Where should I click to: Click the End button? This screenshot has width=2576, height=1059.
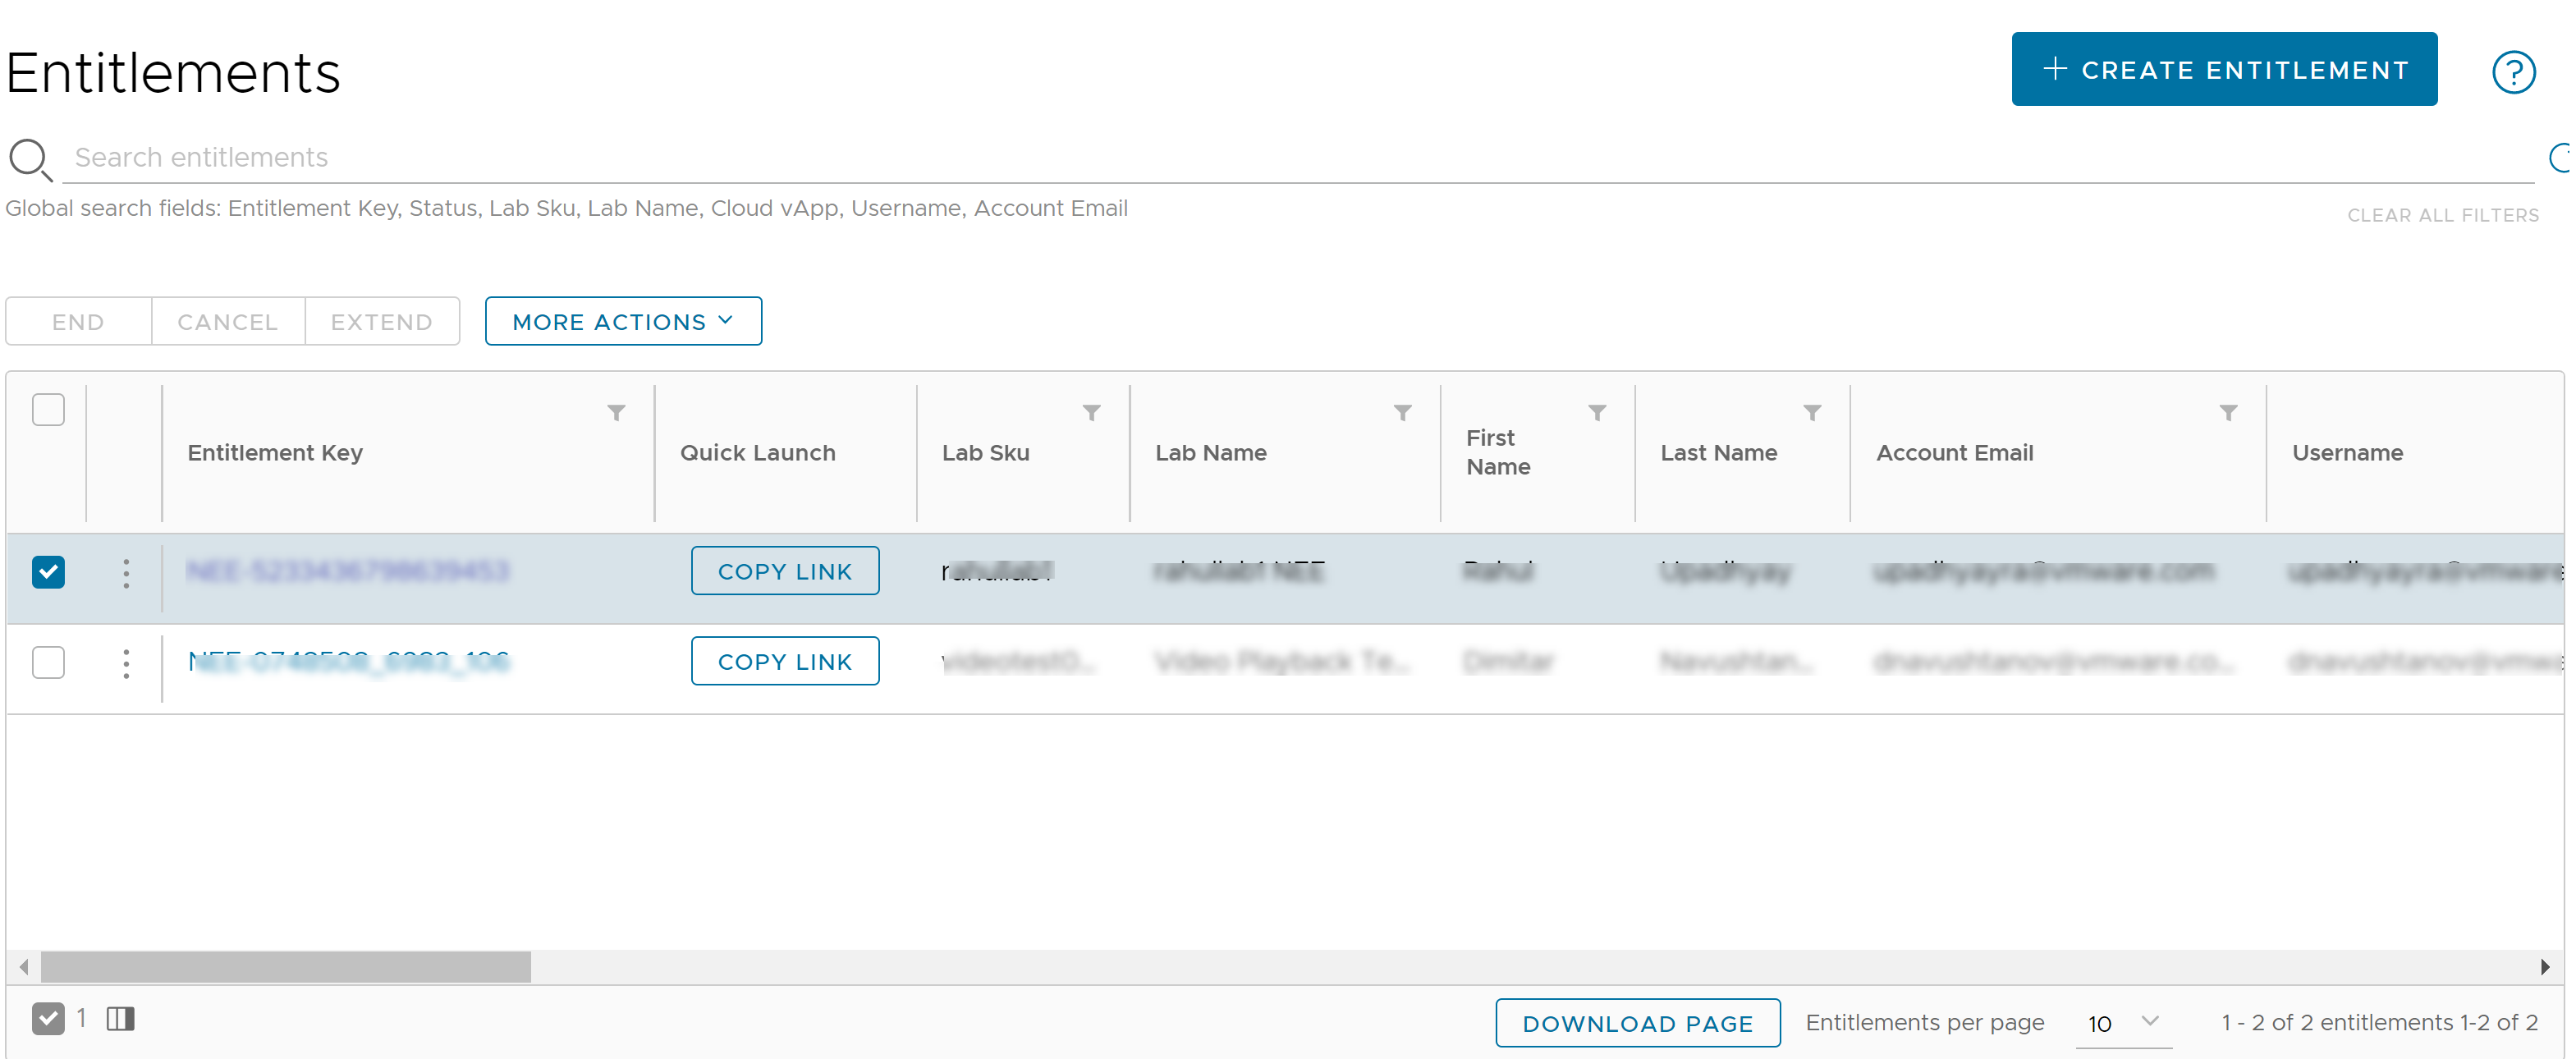click(78, 321)
